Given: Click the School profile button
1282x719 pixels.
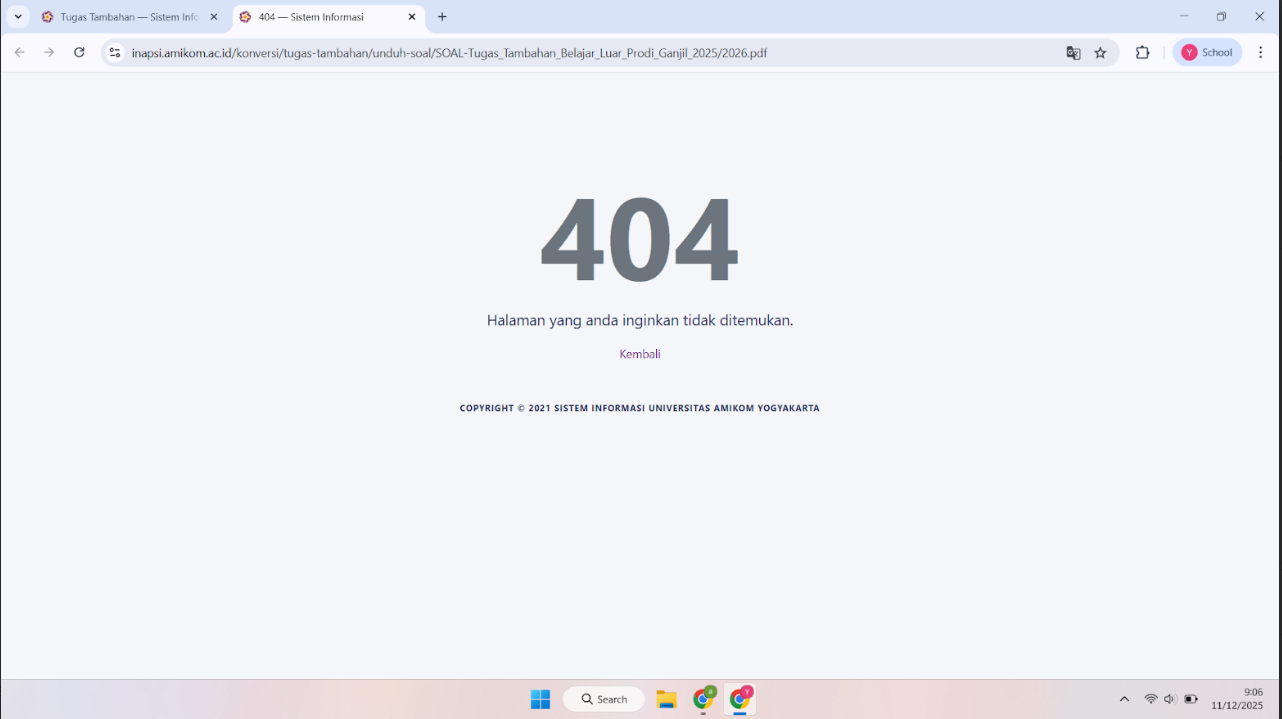Looking at the screenshot, I should tap(1207, 53).
